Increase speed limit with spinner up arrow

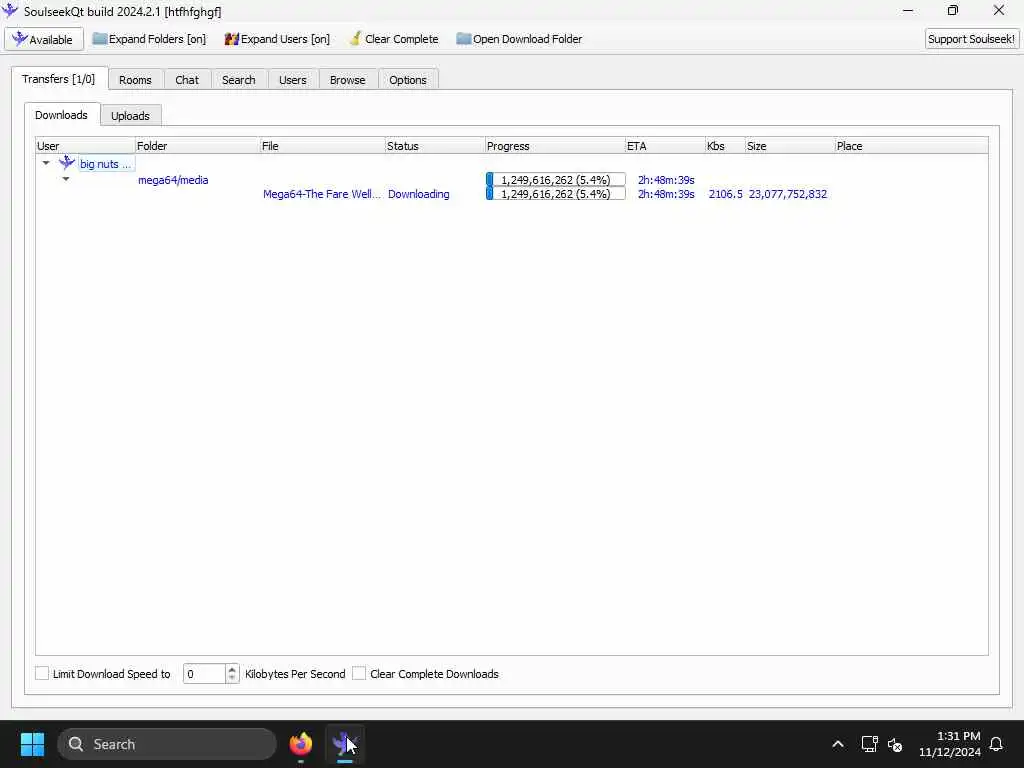[232, 669]
